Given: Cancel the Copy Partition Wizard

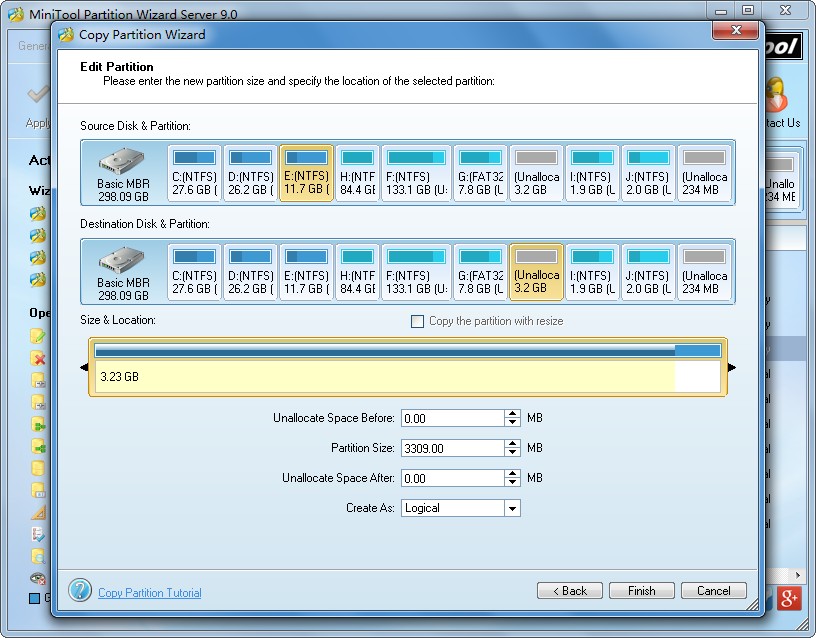Looking at the screenshot, I should pyautogui.click(x=714, y=591).
